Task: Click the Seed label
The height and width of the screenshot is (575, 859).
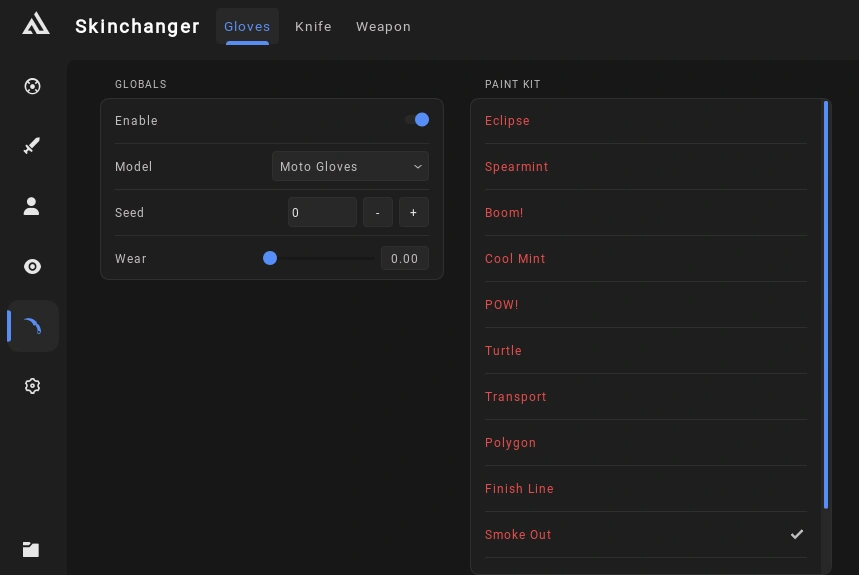Action: [x=129, y=212]
